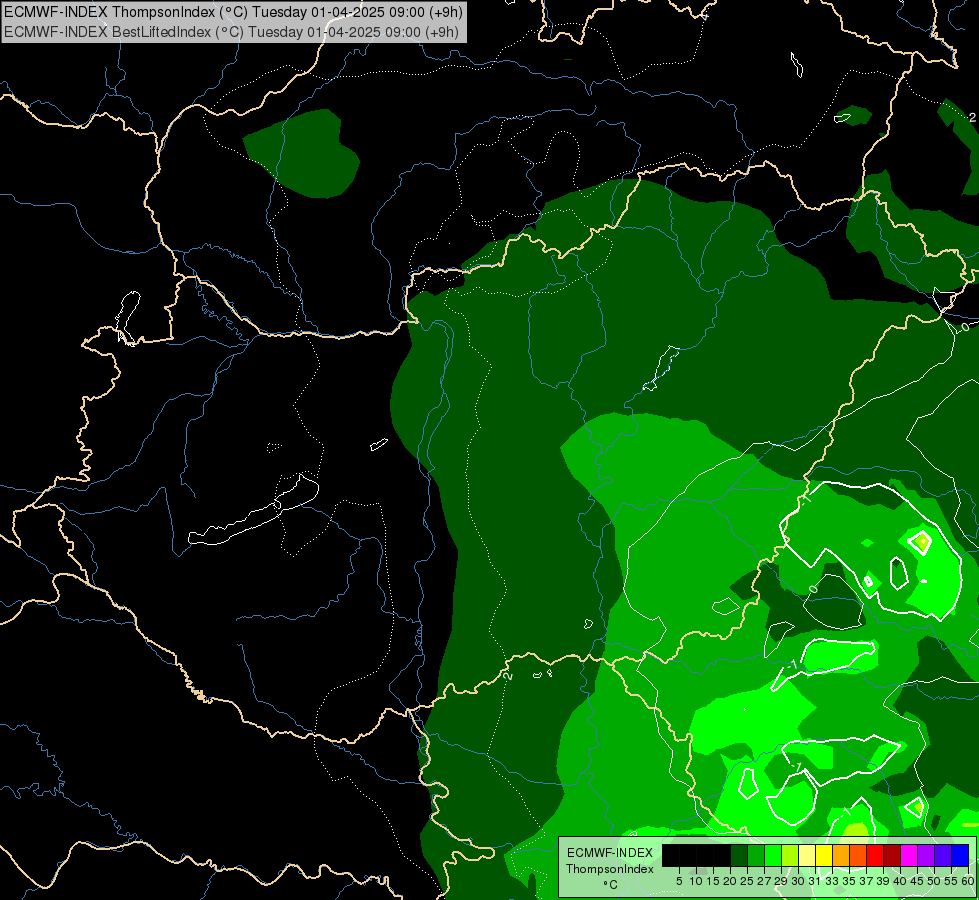This screenshot has height=900, width=979.
Task: Click the legend tick value '33'
Action: (832, 881)
